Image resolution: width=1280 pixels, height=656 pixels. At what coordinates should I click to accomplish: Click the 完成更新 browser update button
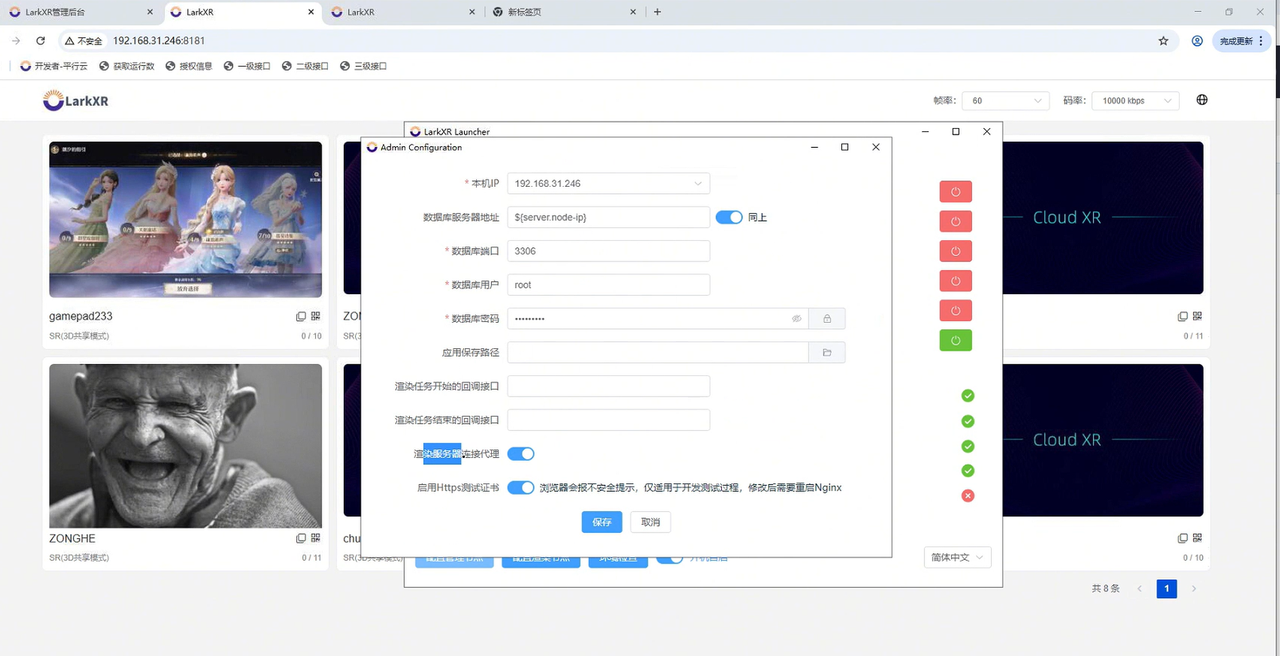[1243, 41]
